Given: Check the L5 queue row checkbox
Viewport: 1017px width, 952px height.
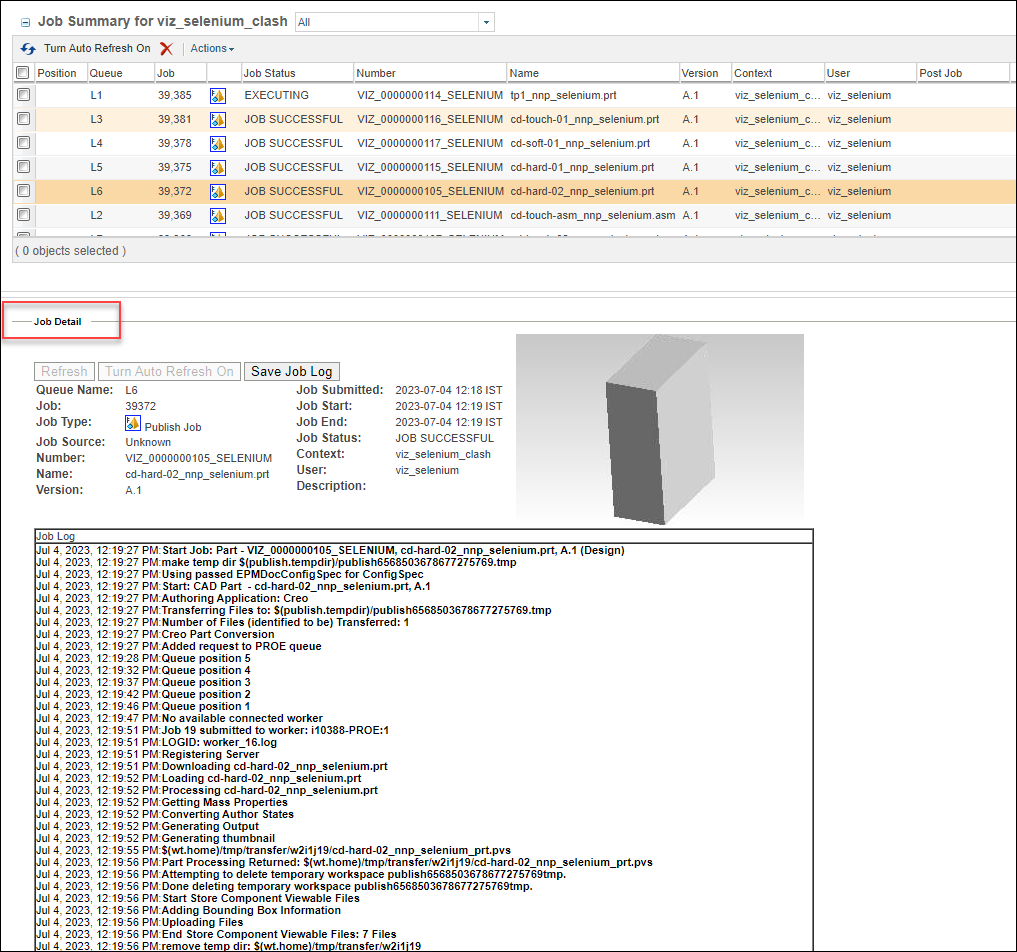Looking at the screenshot, I should (x=24, y=167).
